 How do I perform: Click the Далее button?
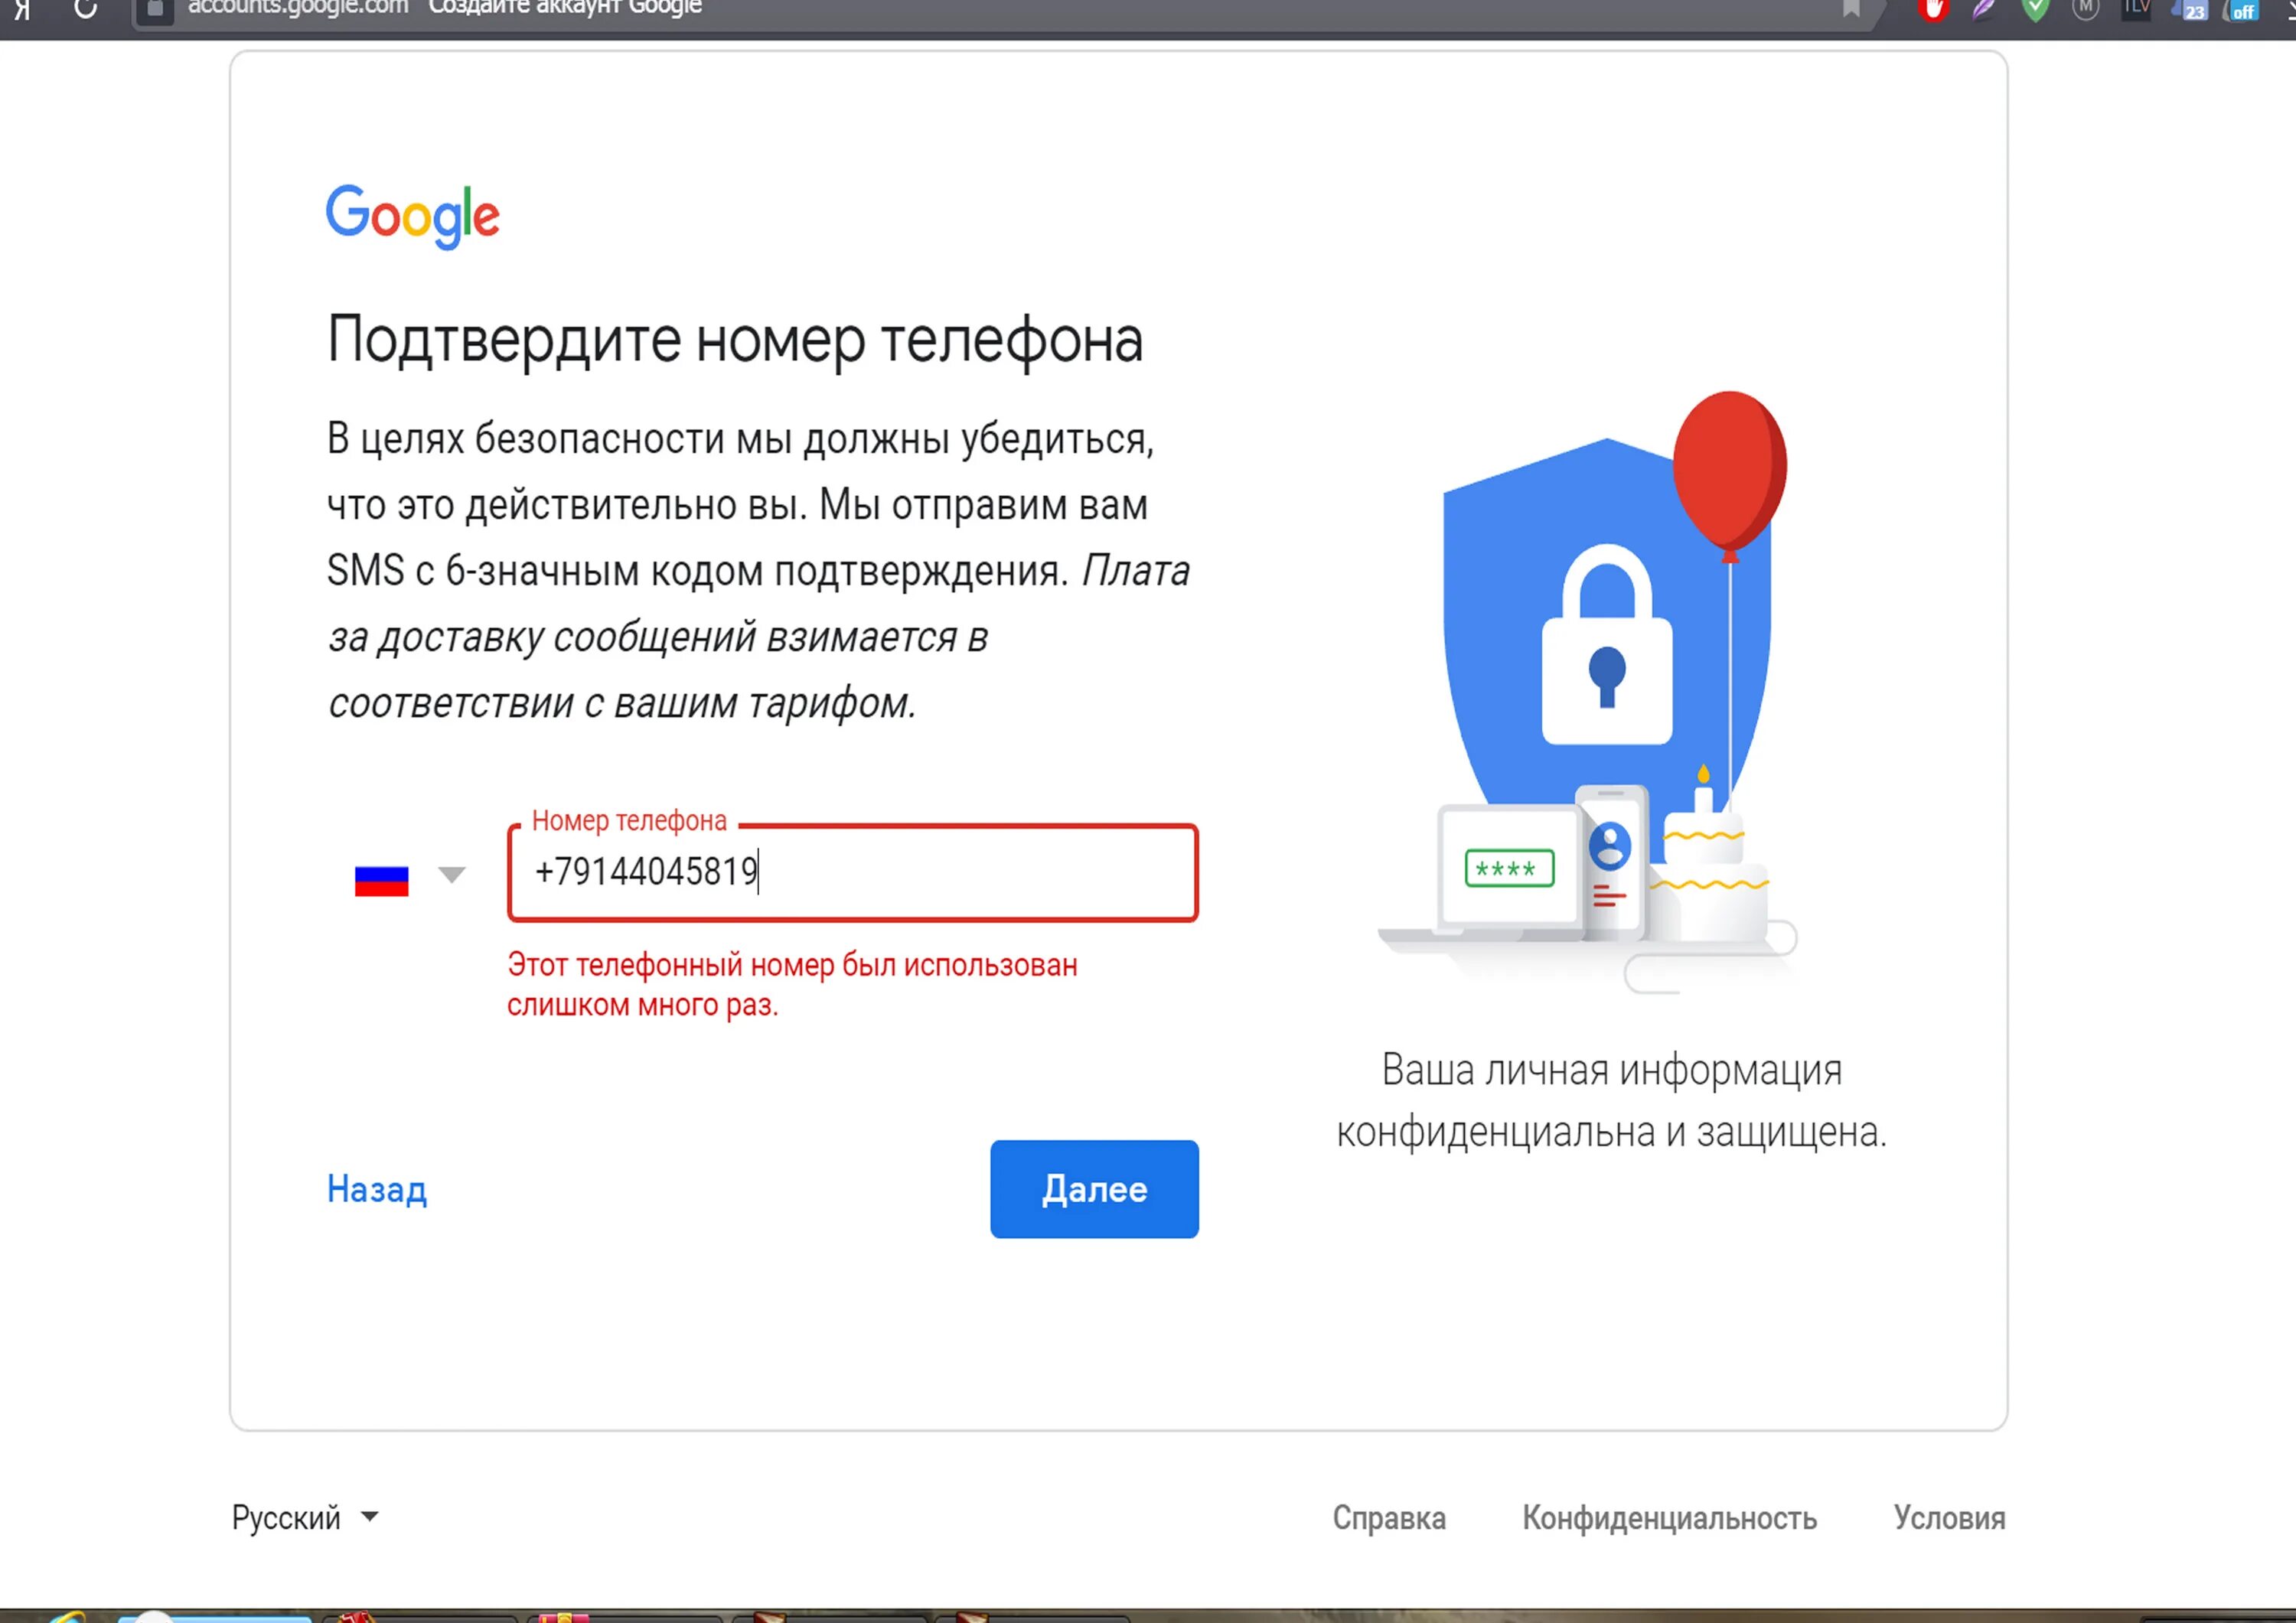[1094, 1189]
